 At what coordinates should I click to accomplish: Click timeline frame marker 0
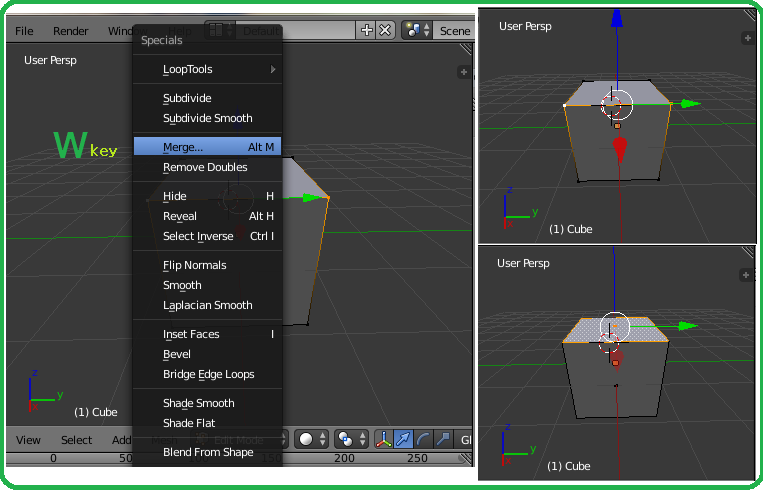53,458
